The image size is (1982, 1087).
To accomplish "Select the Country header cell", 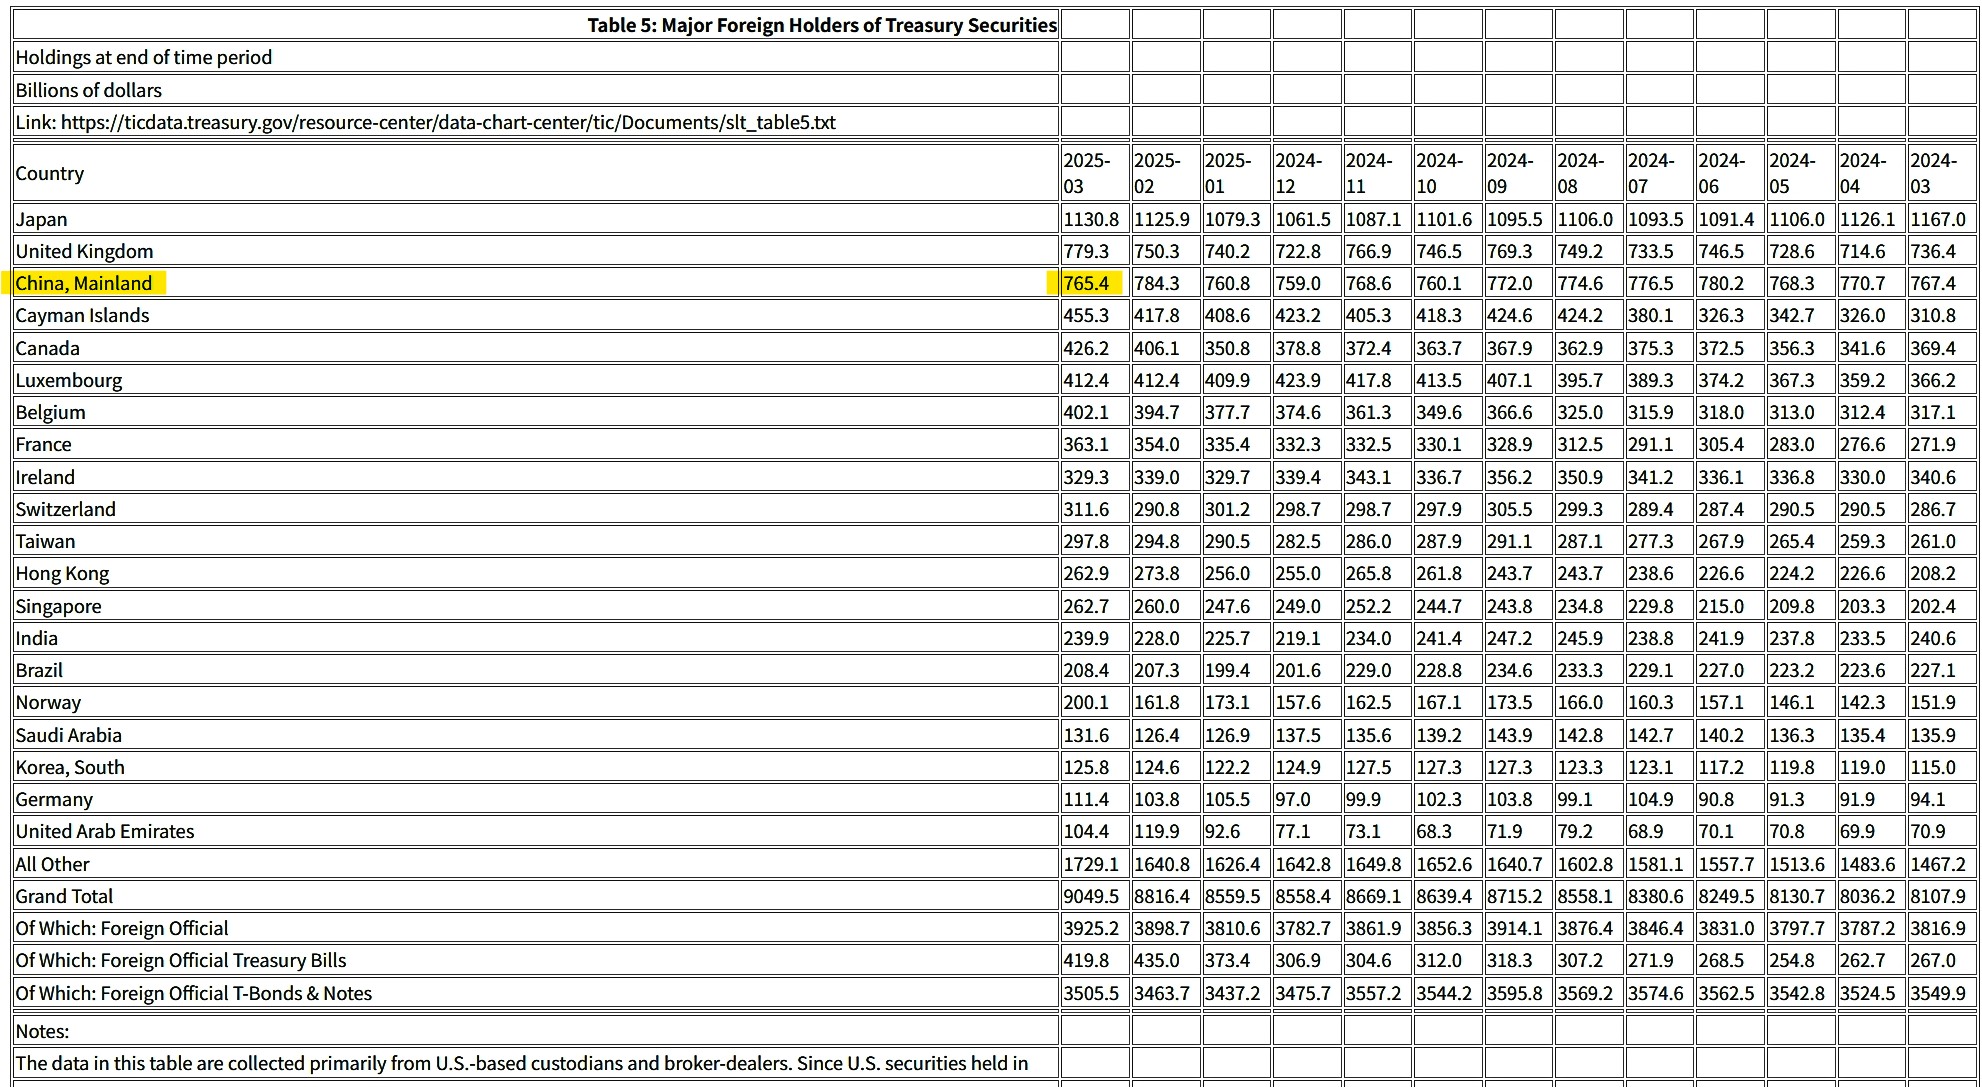I will pos(50,173).
